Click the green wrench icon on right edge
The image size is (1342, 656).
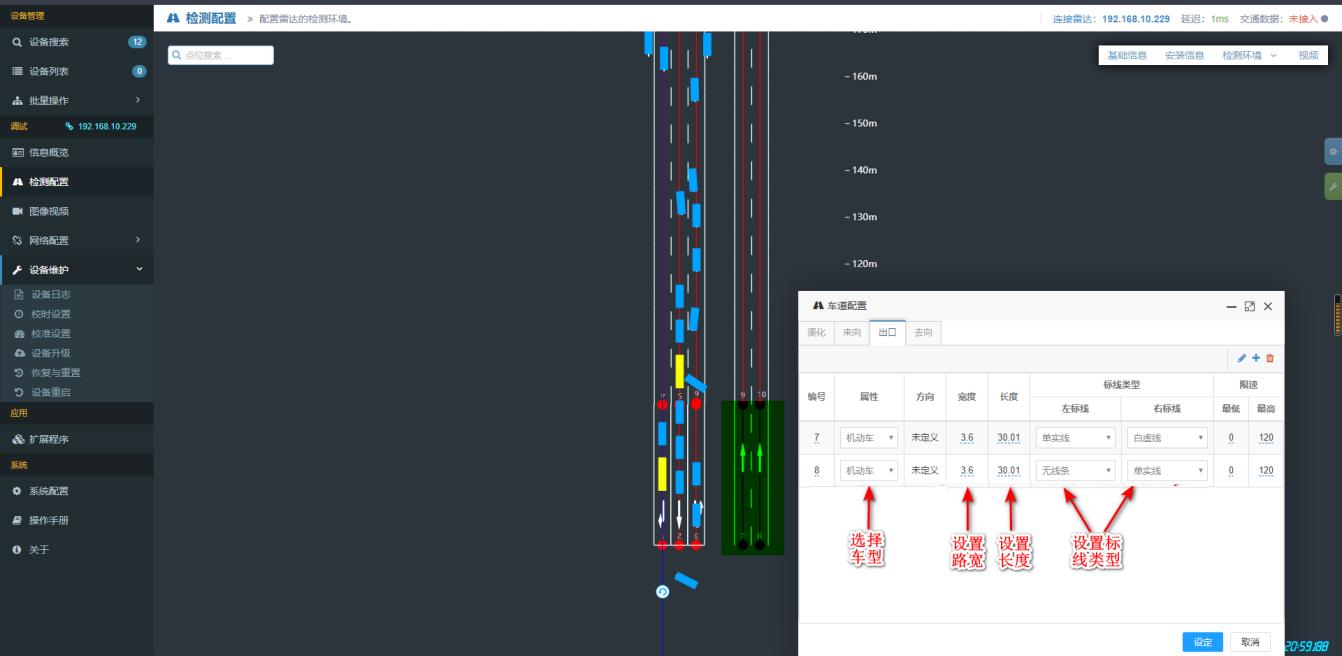(x=1332, y=186)
